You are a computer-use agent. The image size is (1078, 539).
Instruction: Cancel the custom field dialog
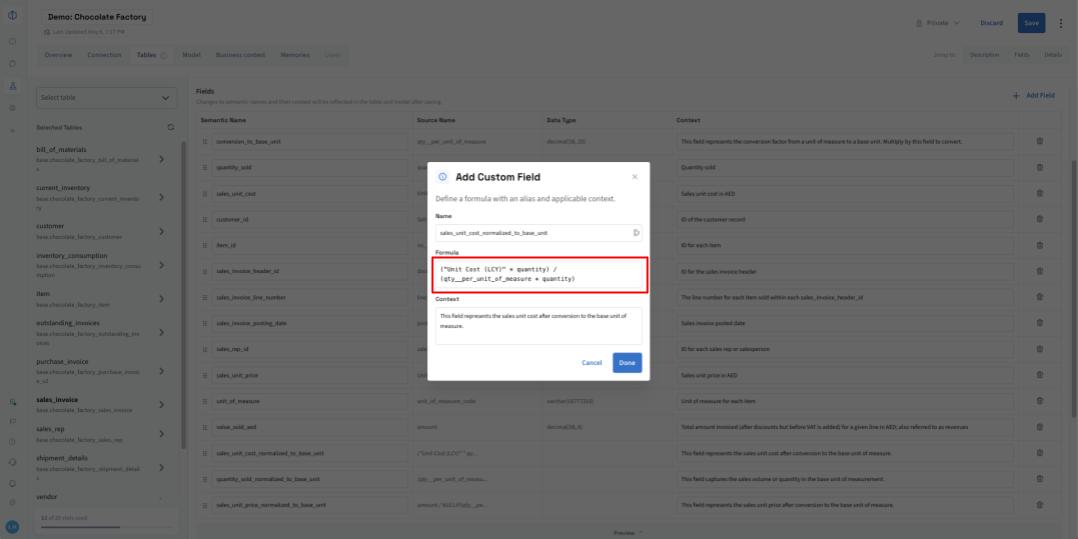592,363
